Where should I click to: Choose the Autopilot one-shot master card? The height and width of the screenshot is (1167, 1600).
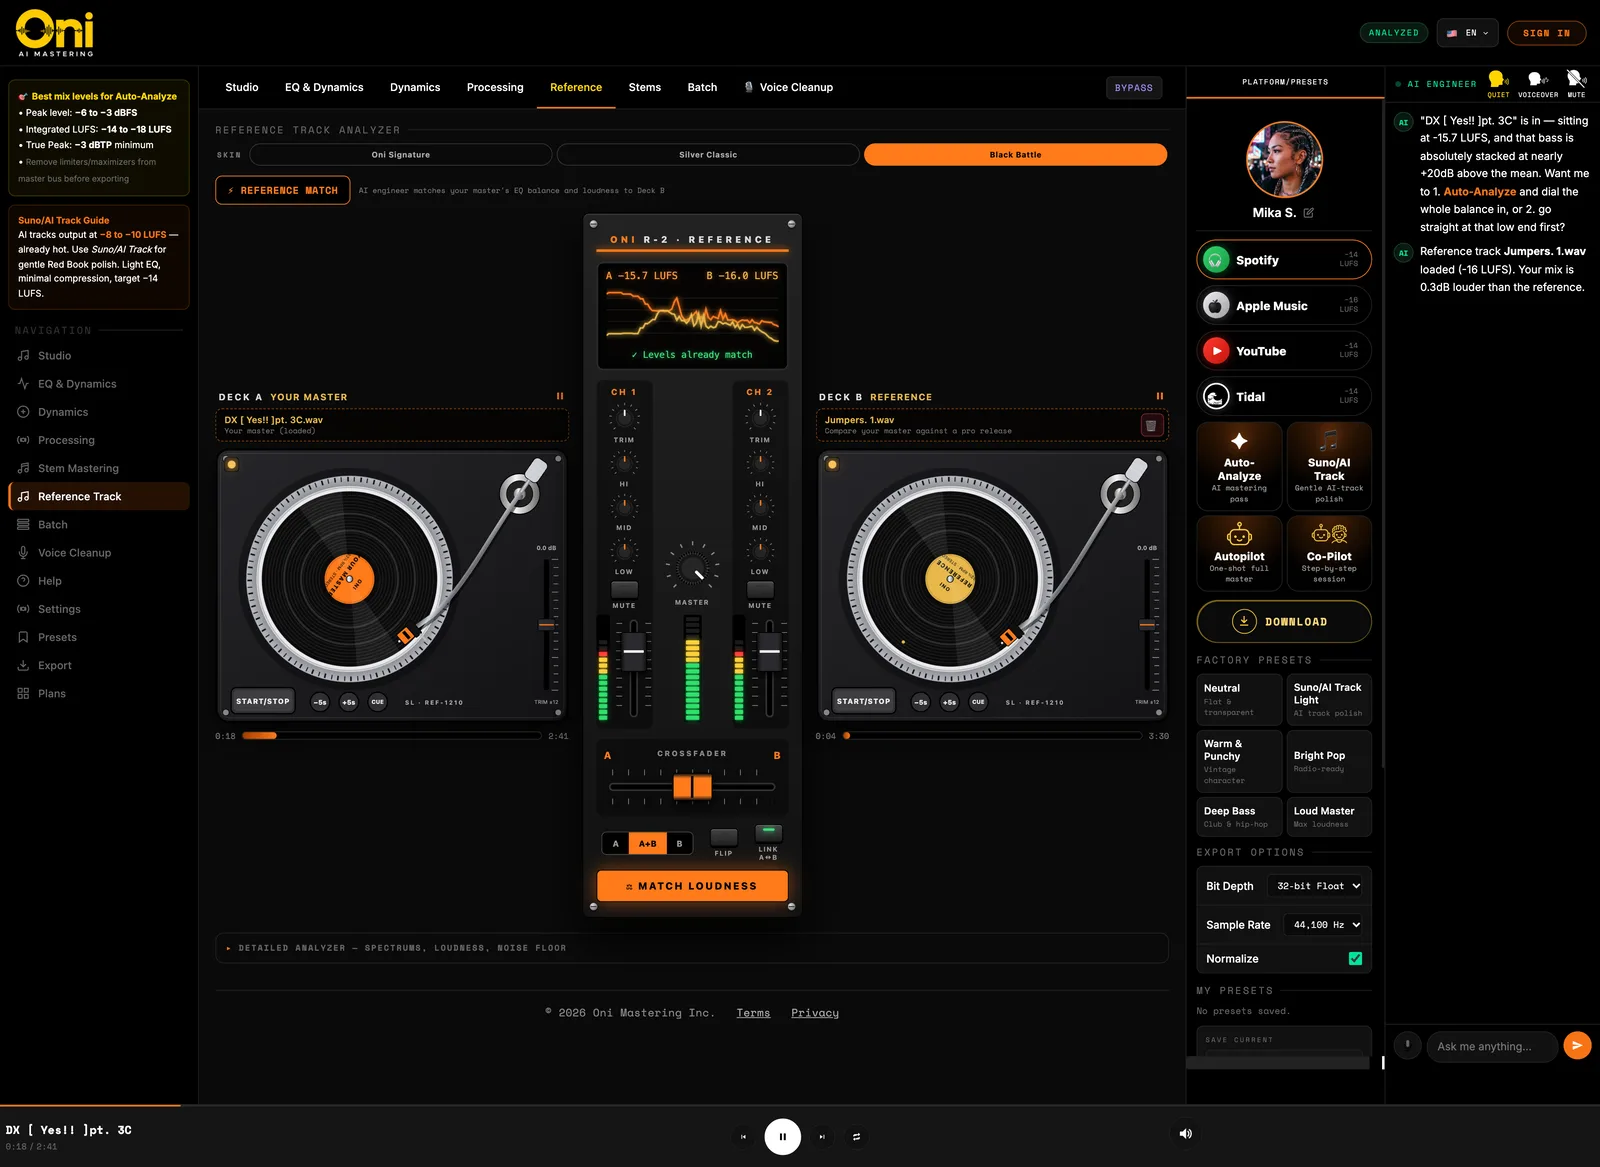[1239, 553]
